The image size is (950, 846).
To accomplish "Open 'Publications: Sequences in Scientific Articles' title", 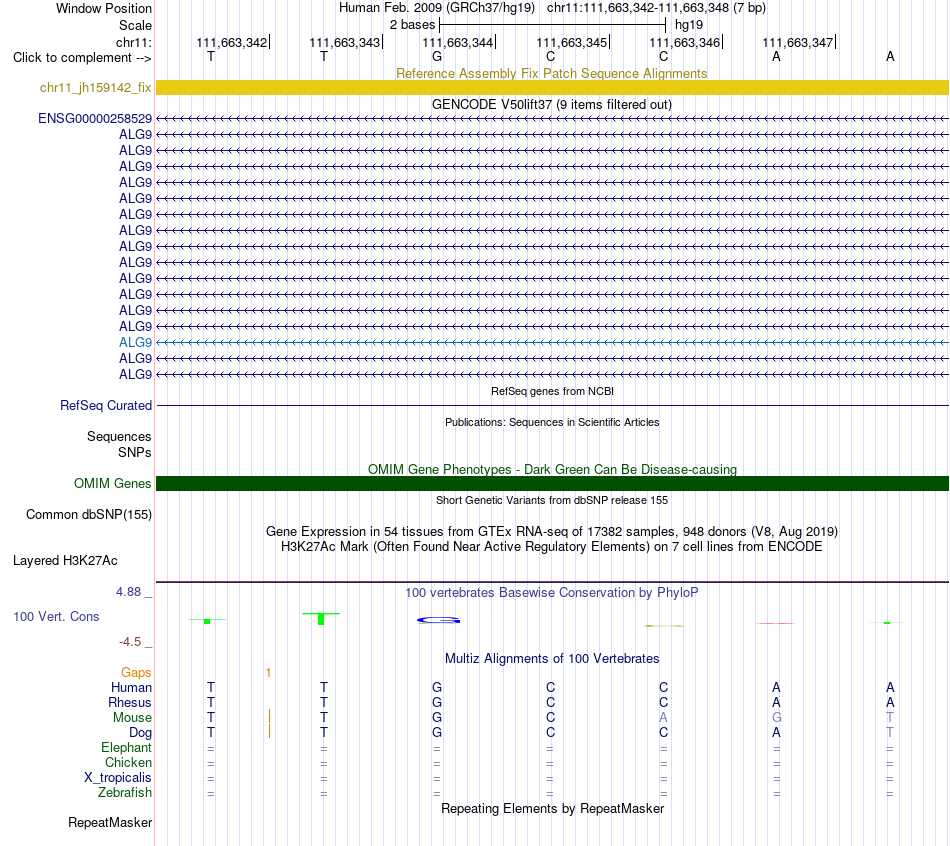I will (552, 422).
